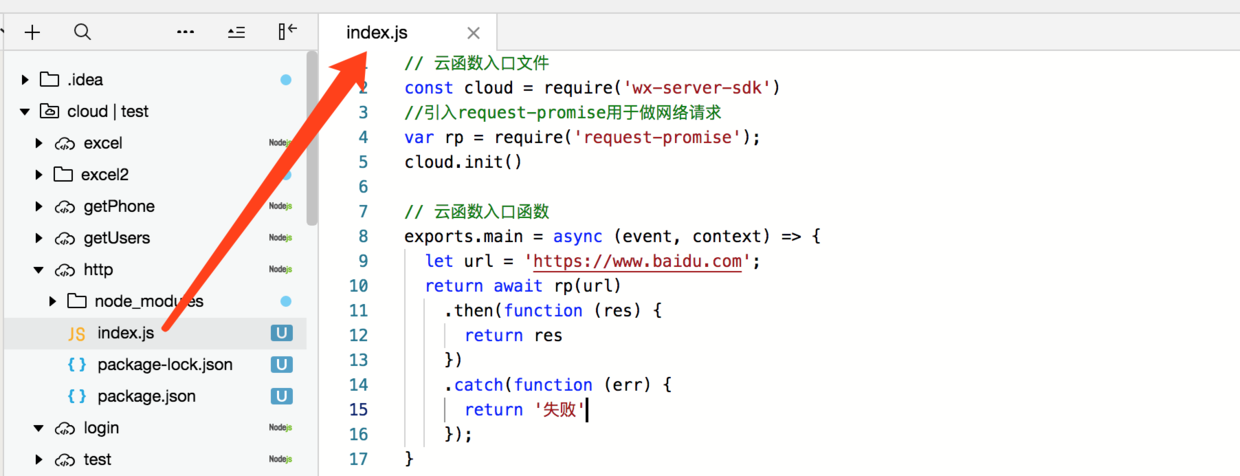
Task: Click the cloud | test folder icon
Action: pyautogui.click(x=49, y=111)
